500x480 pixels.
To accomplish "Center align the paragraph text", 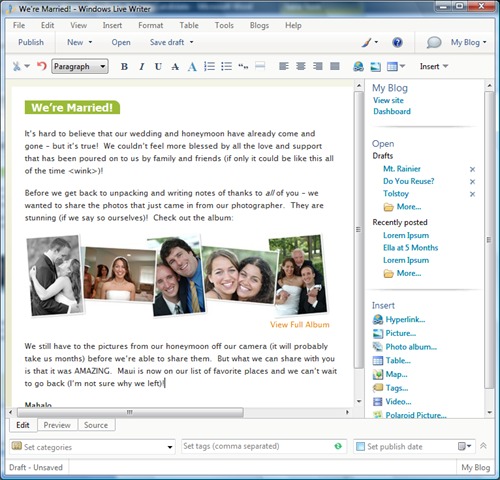I will click(x=301, y=66).
